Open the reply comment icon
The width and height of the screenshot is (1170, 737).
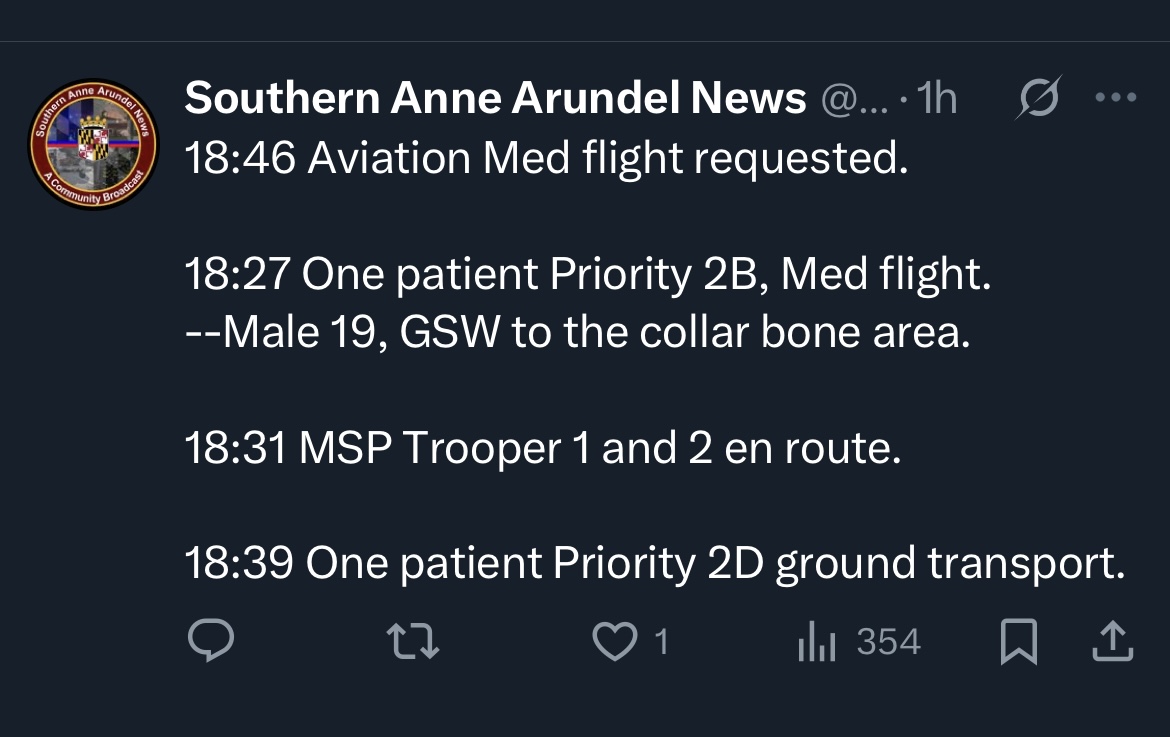click(211, 641)
